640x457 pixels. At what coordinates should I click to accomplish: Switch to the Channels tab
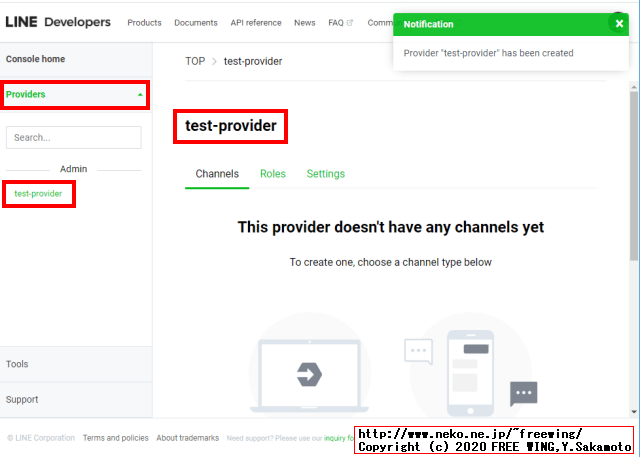coord(217,174)
